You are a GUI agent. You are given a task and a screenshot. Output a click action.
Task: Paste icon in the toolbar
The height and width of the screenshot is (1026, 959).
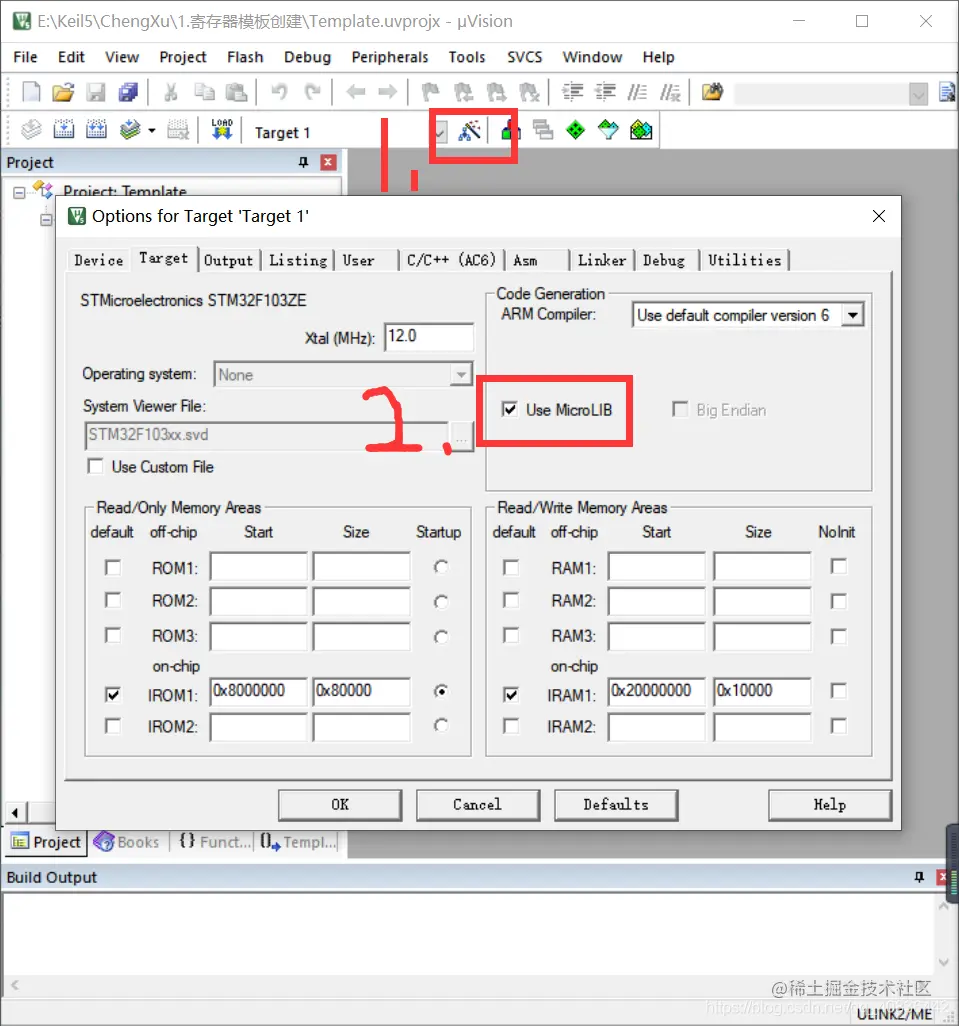coord(236,92)
